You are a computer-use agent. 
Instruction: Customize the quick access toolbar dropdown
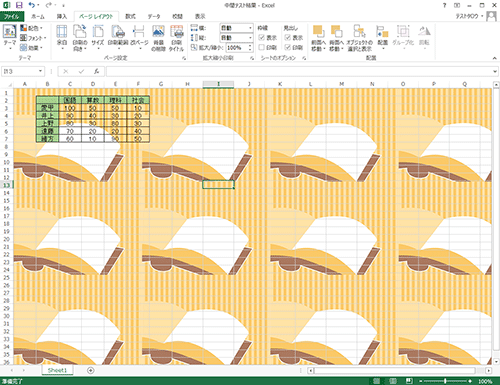point(63,5)
